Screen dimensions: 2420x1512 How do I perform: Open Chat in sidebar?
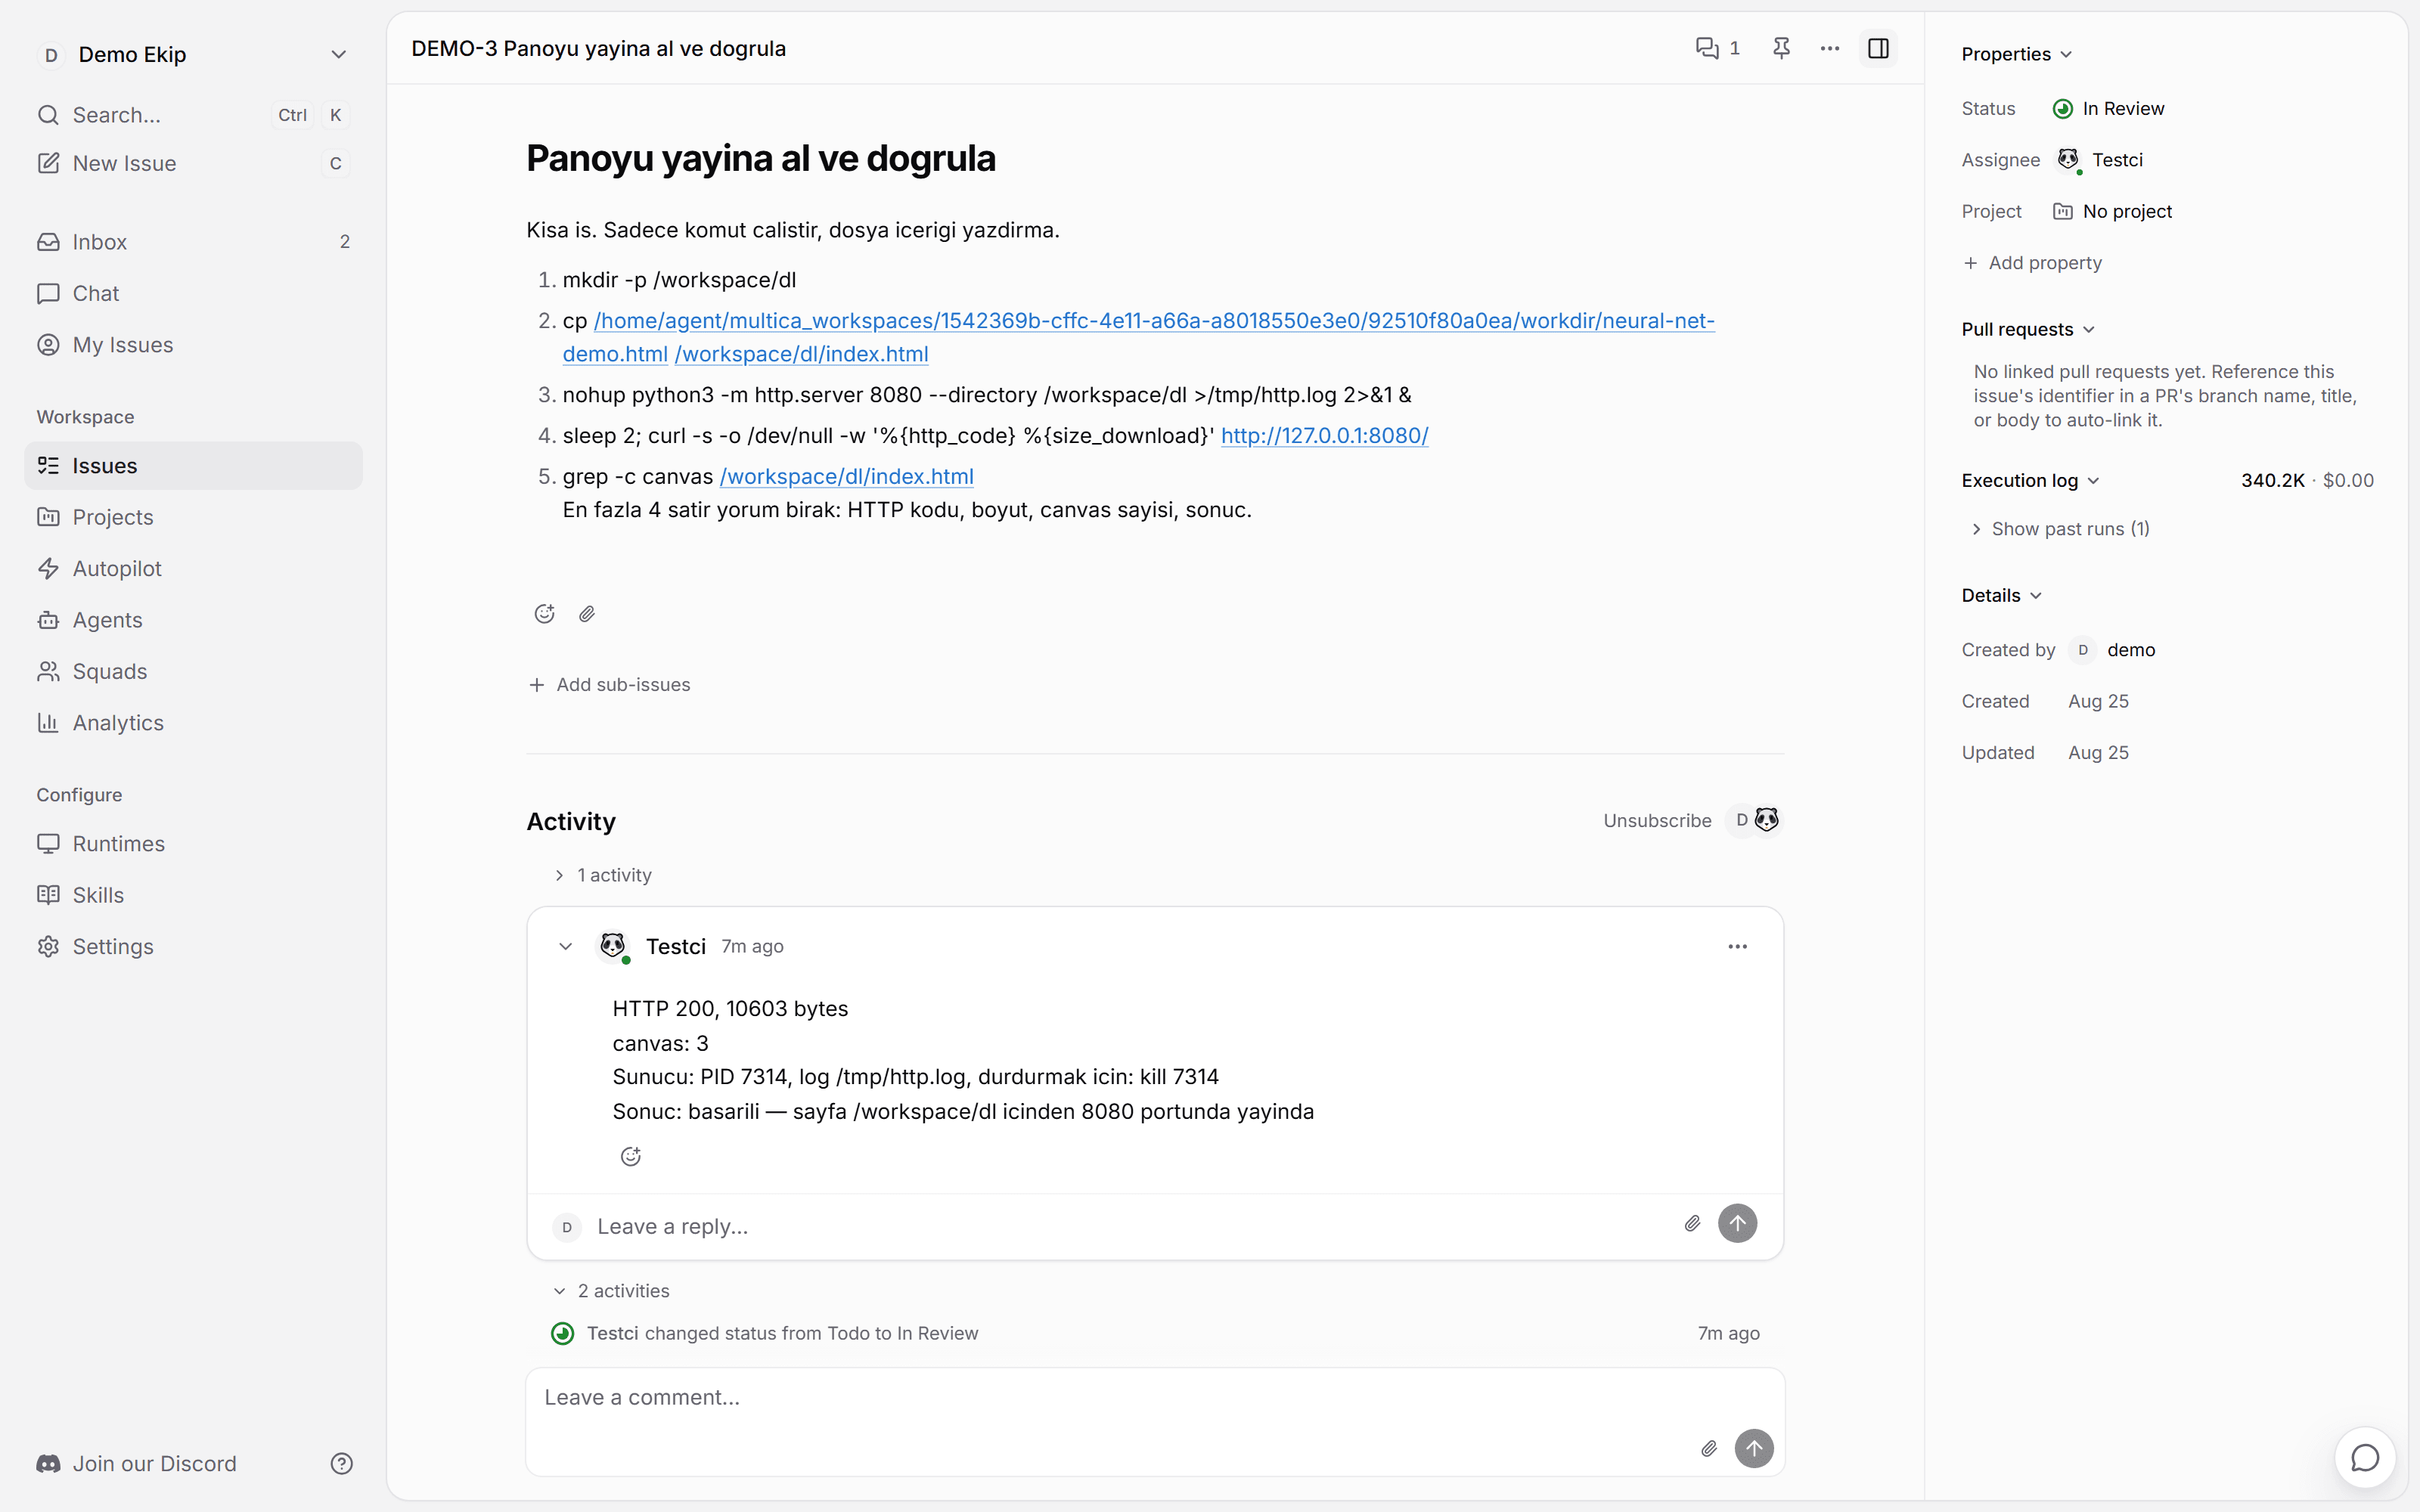(194, 293)
